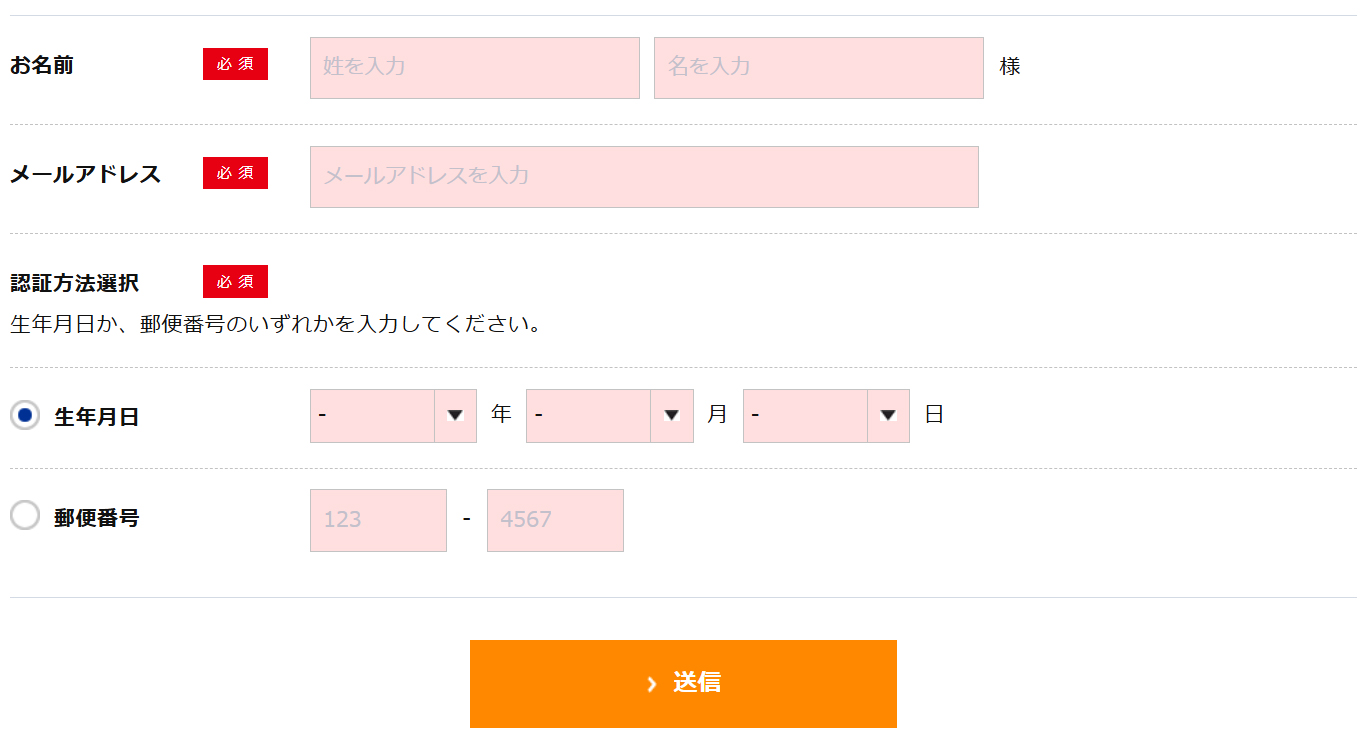Select the 郵便番号 radio button
Screen dimensions: 1361x742
click(25, 518)
